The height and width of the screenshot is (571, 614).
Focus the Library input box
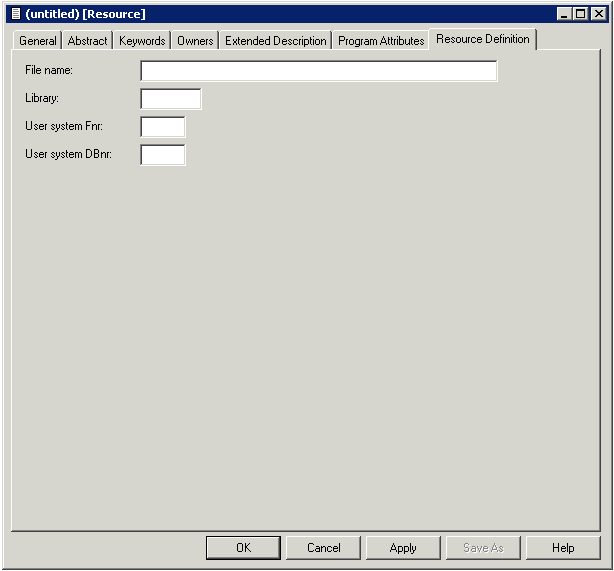click(171, 99)
